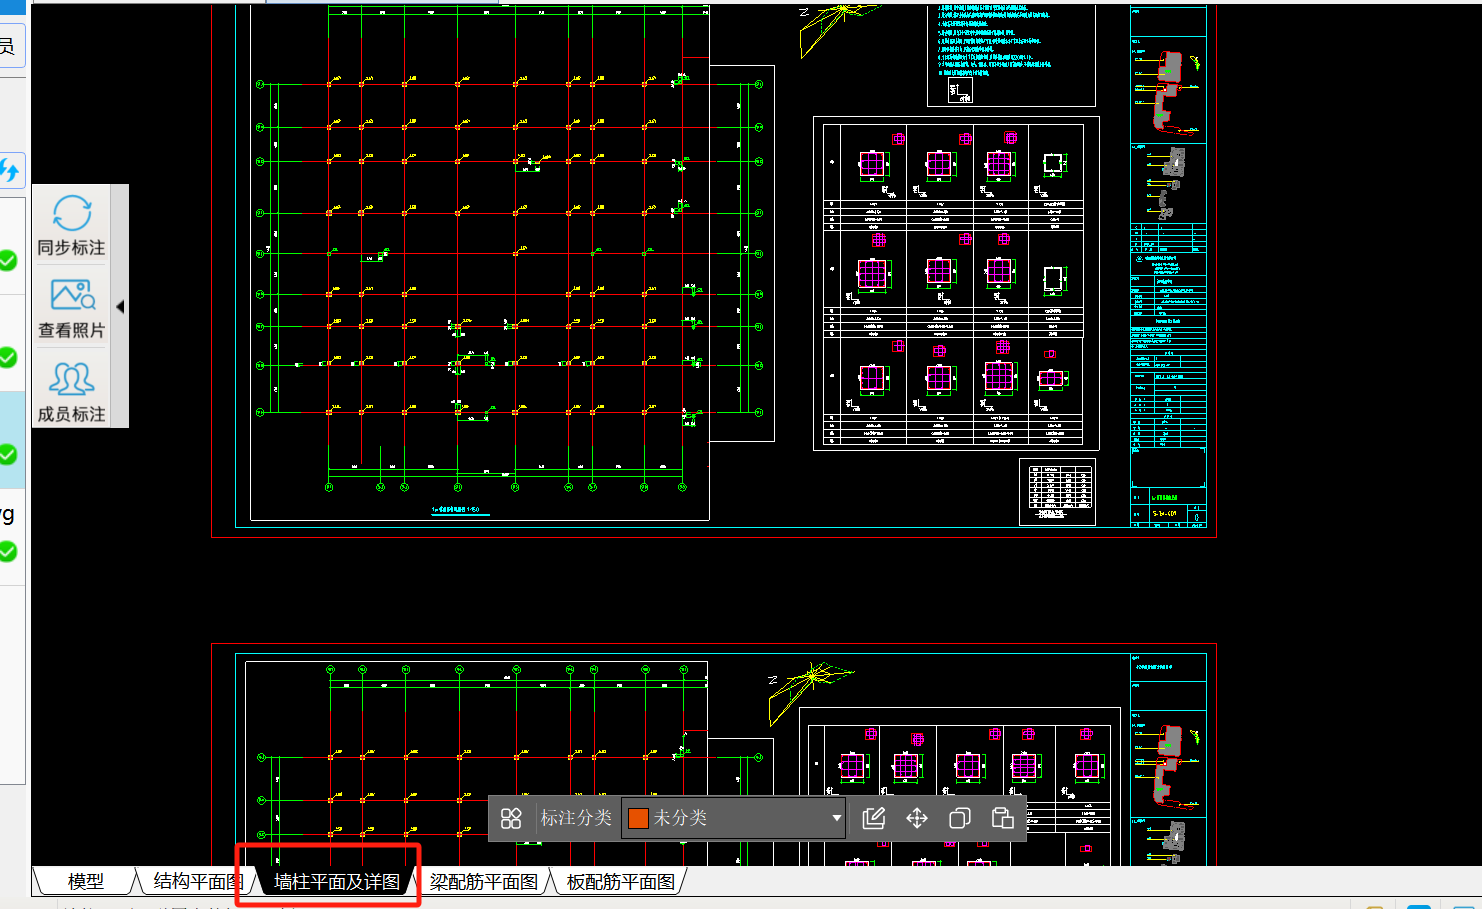
Task: Click the edit annotation pencil icon
Action: click(874, 818)
